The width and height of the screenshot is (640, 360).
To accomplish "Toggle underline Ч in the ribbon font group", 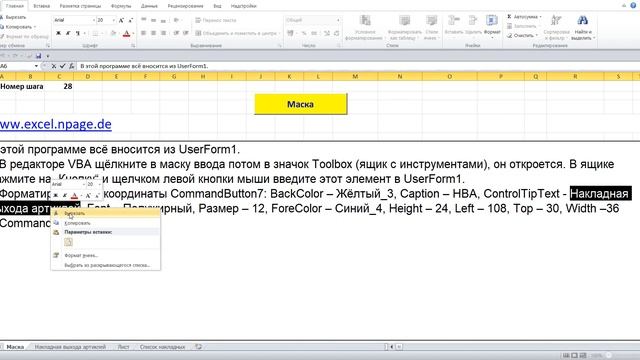I will (78, 33).
